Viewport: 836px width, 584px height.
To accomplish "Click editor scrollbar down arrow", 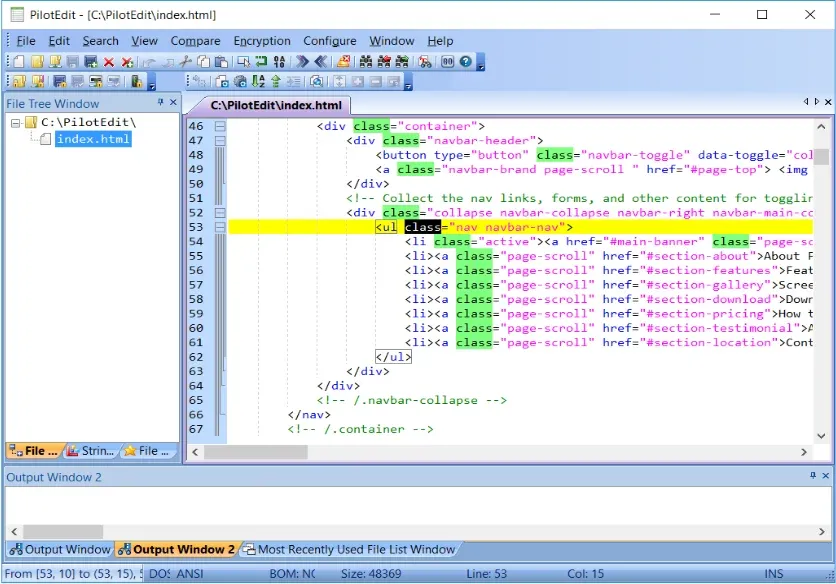I will click(x=822, y=436).
